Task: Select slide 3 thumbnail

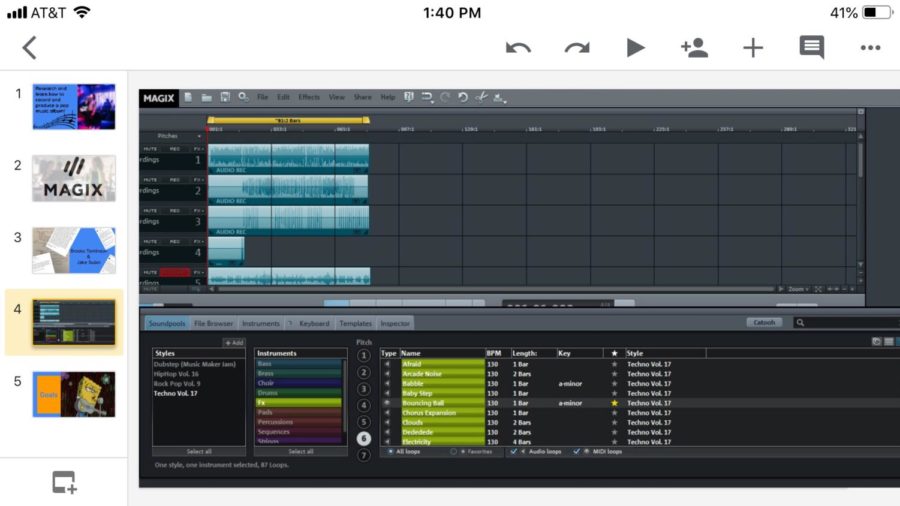Action: 73,250
